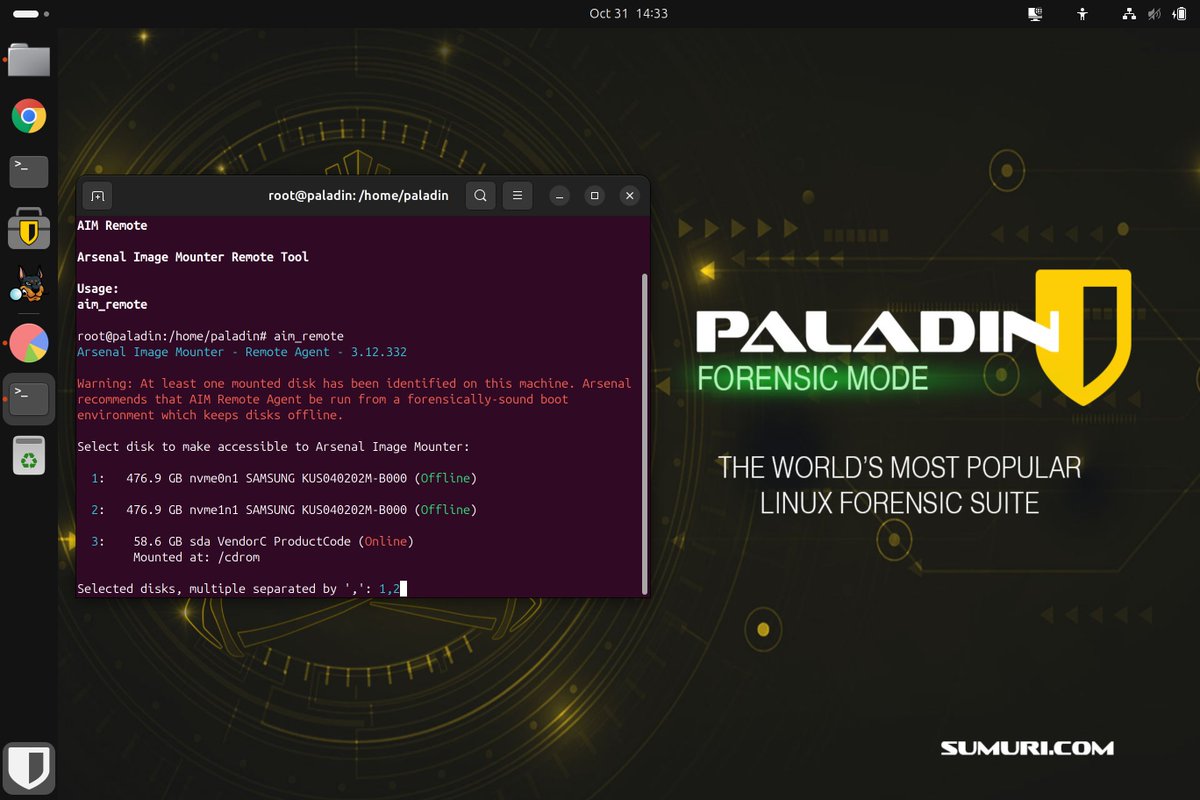
Task: Click 'Arsenal Image Mounter - Remote Agent - 3.12.332' line
Action: [x=242, y=352]
